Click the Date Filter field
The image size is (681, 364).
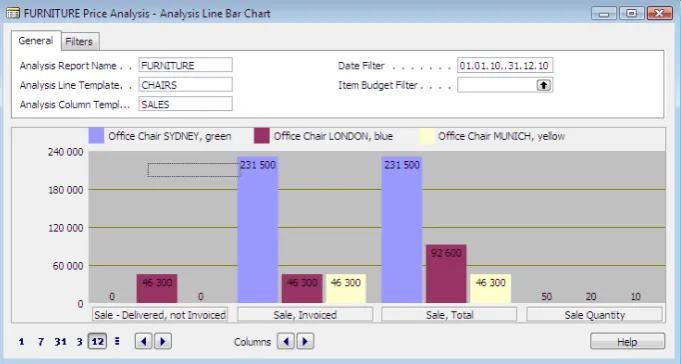click(505, 65)
